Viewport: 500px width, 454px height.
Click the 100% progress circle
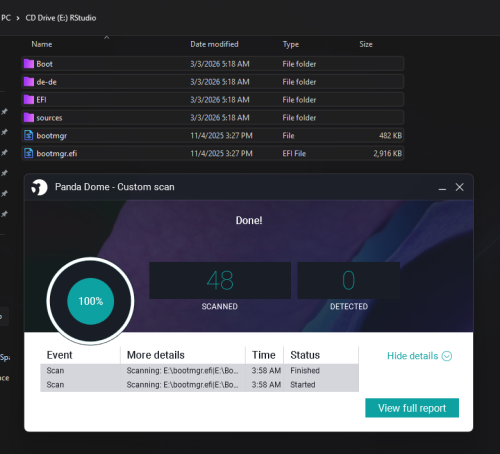point(91,301)
